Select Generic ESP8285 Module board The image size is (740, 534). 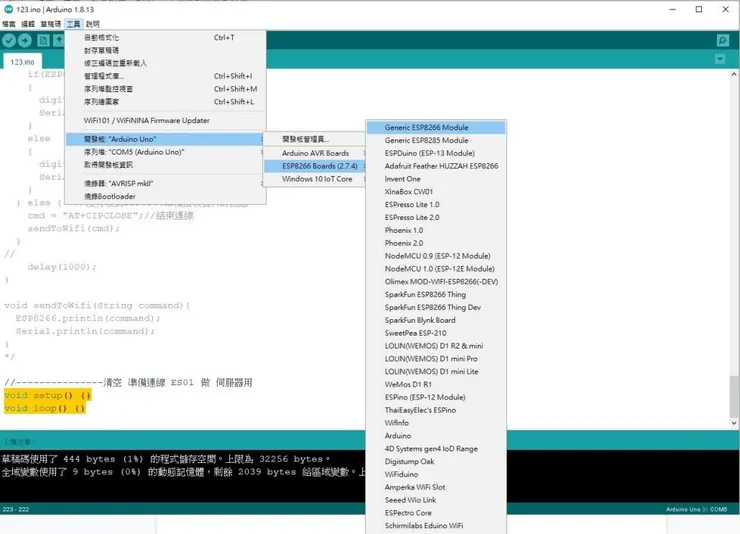tap(436, 140)
